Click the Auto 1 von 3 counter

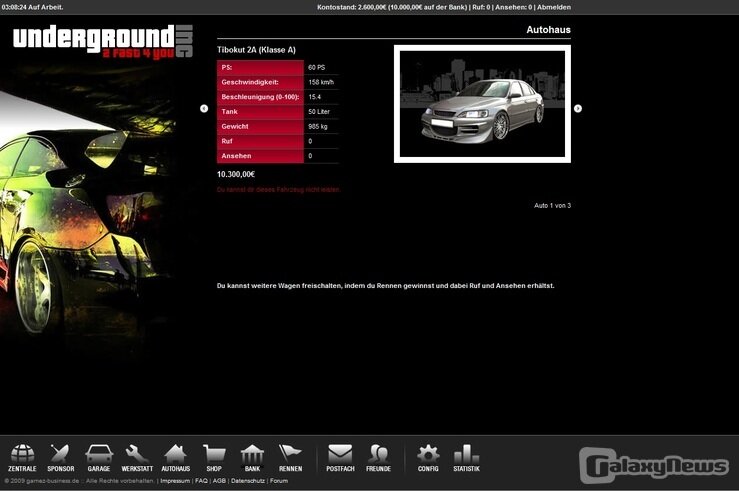point(552,205)
